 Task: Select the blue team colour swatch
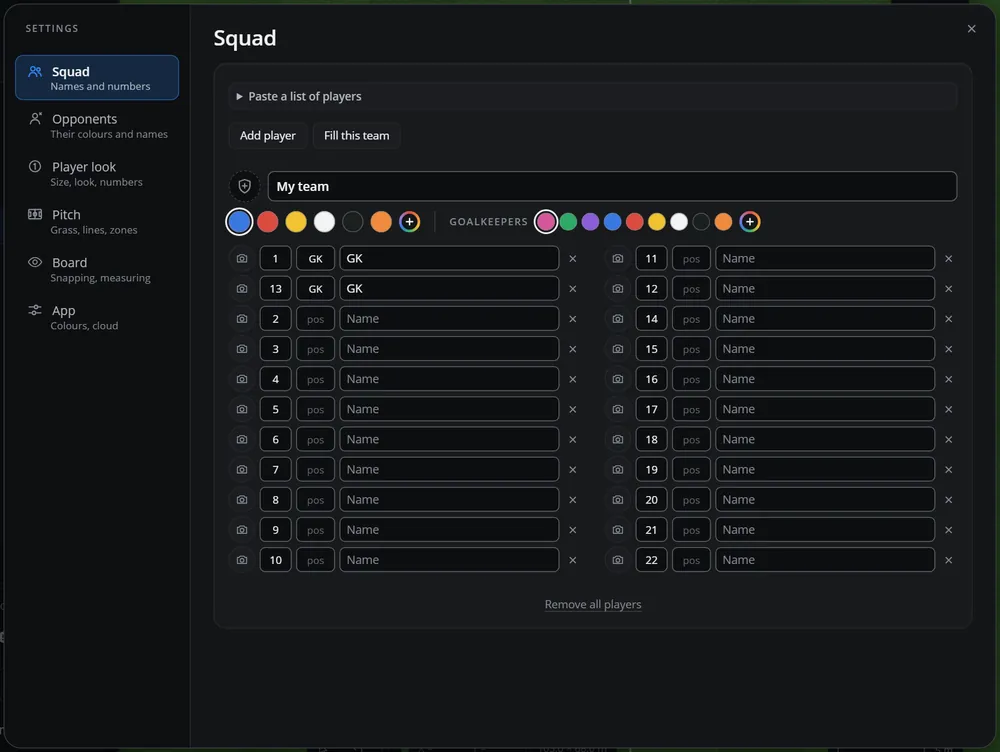tap(239, 222)
